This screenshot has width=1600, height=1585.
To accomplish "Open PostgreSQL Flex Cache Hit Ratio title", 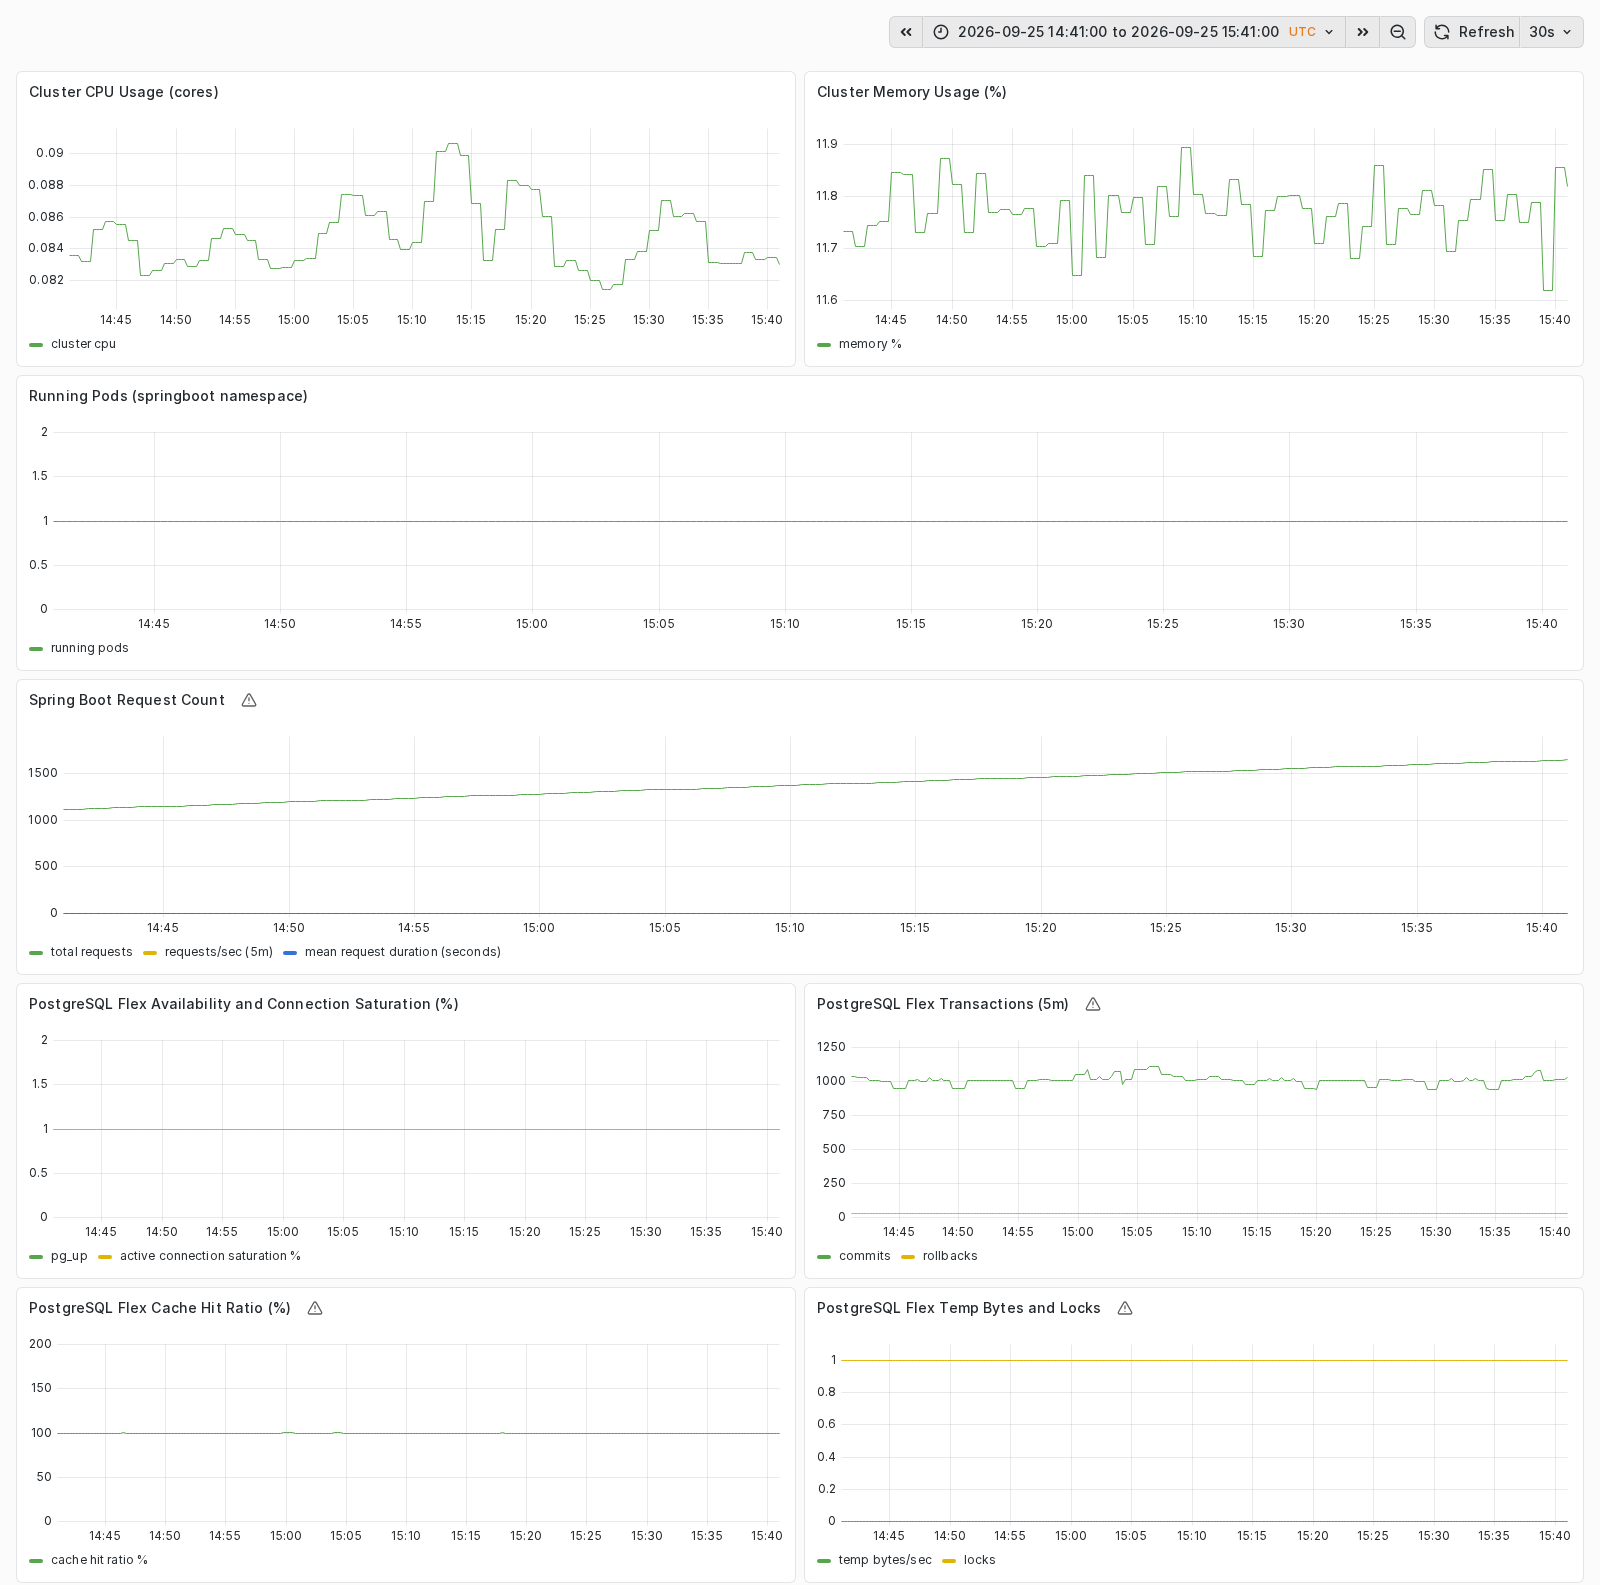I will (160, 1308).
